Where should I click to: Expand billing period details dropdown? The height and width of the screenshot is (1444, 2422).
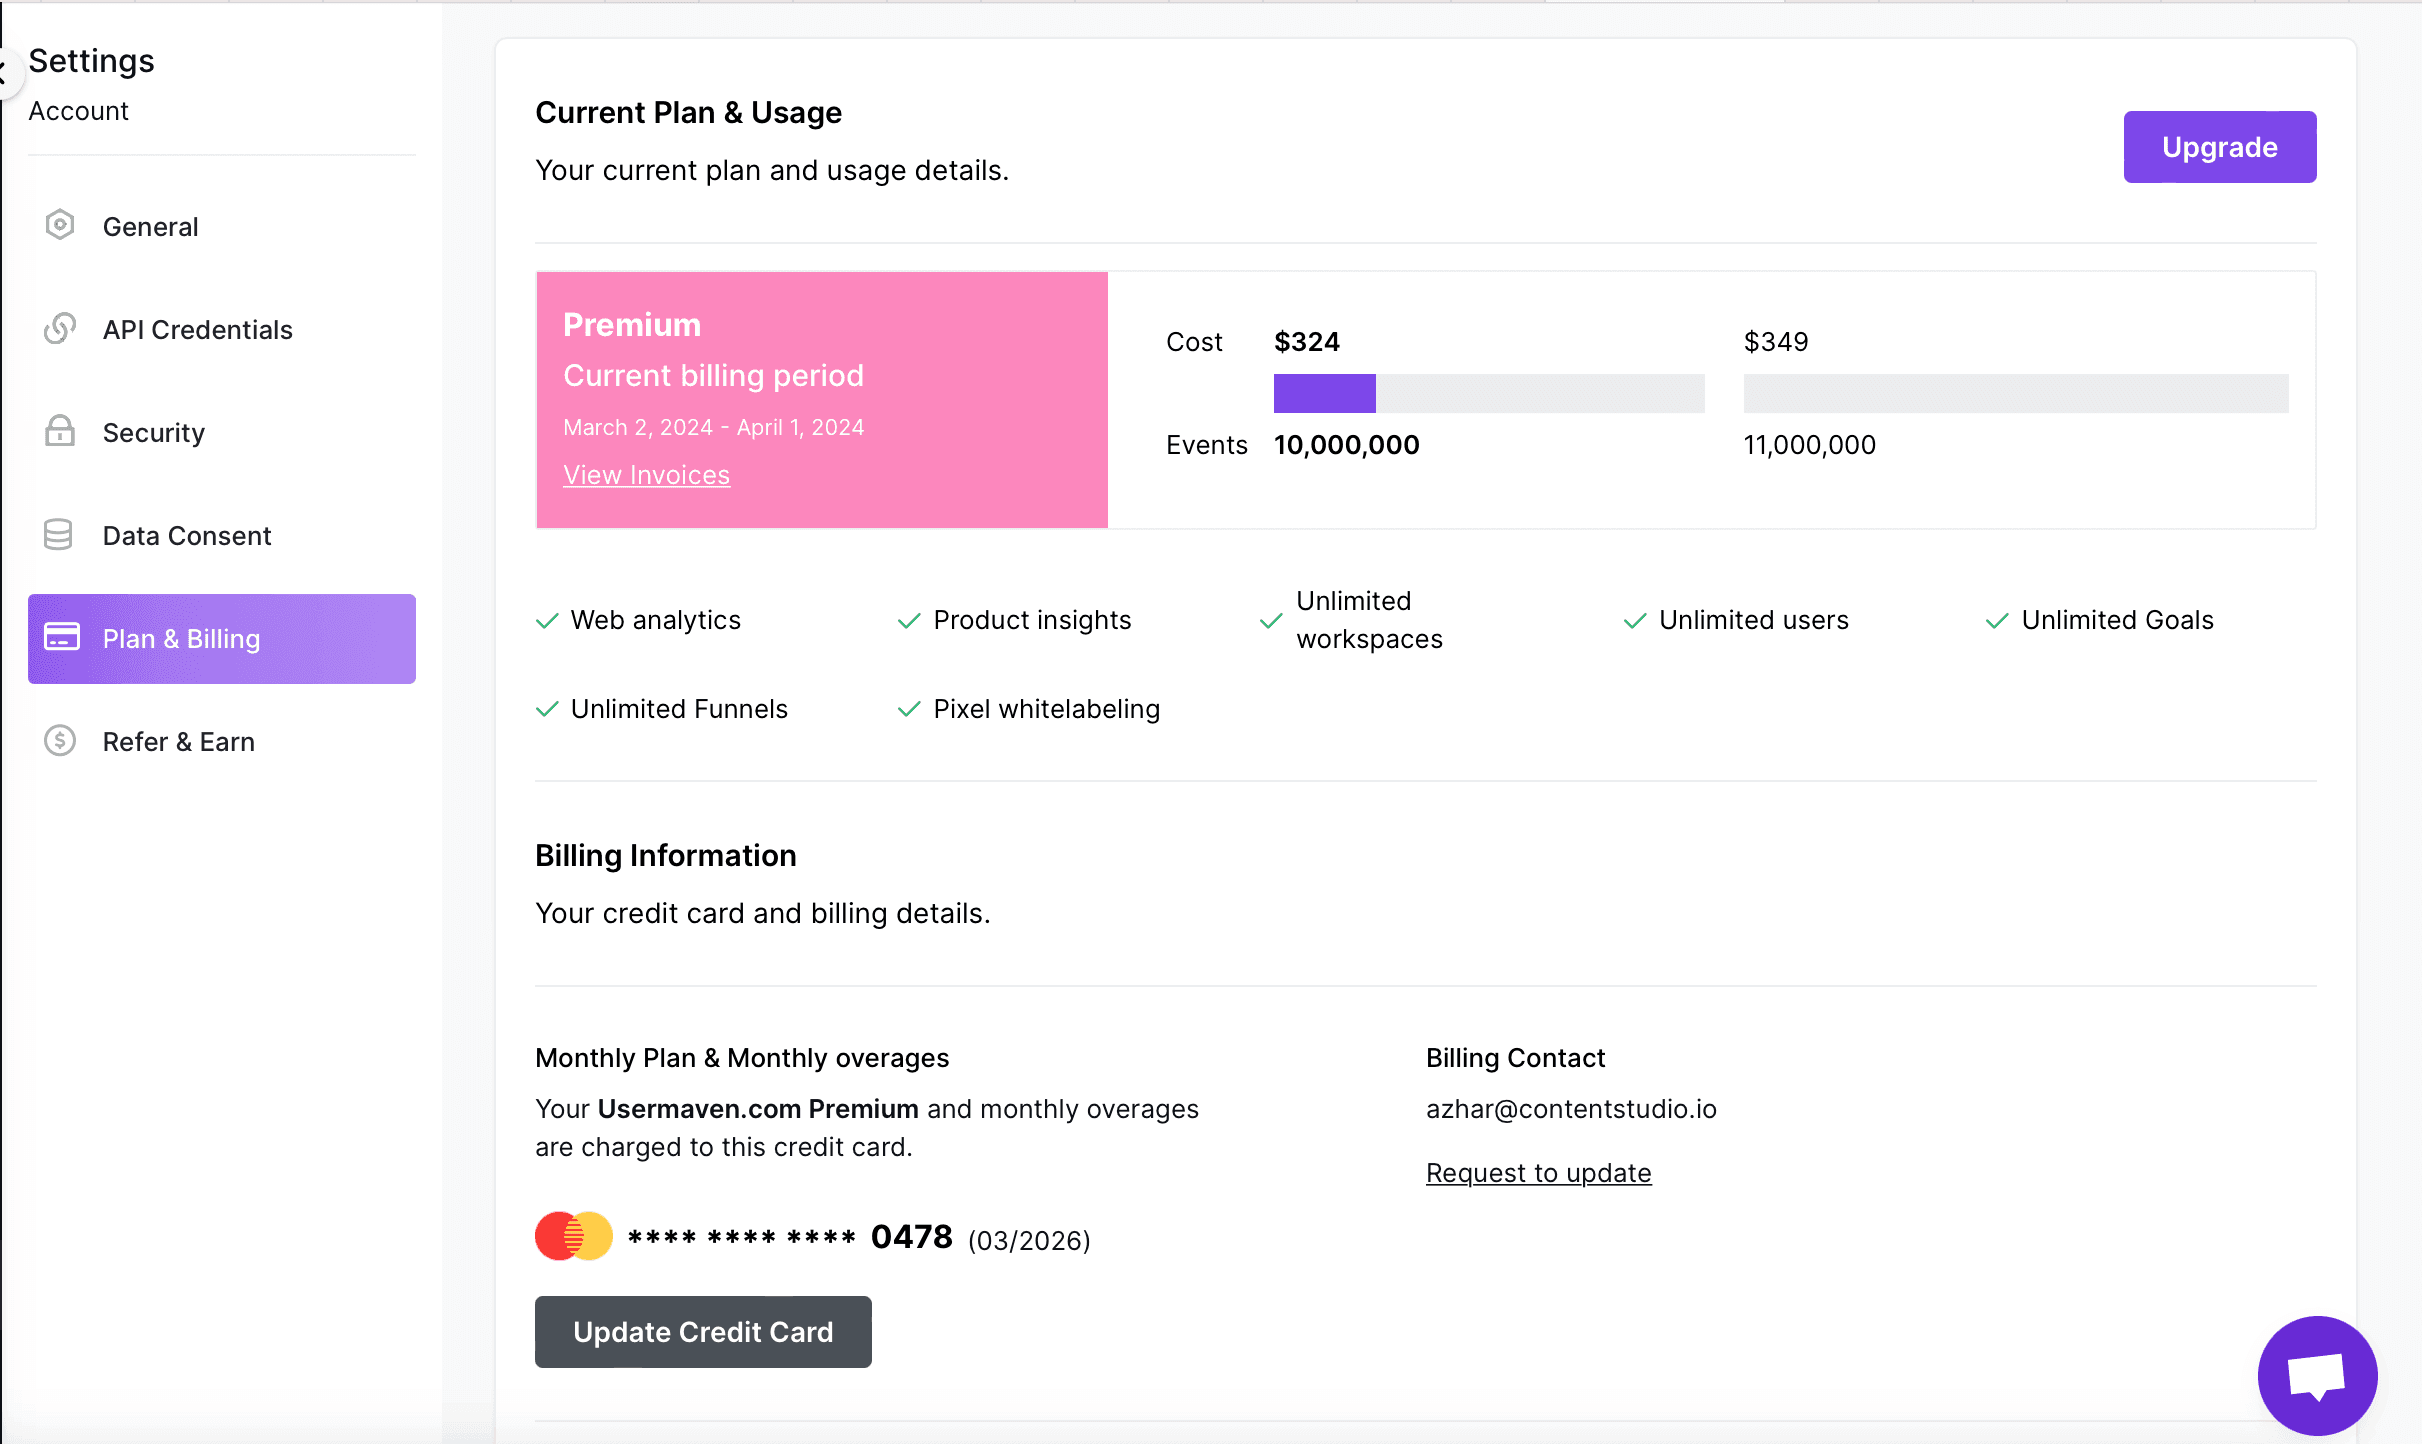(x=712, y=375)
